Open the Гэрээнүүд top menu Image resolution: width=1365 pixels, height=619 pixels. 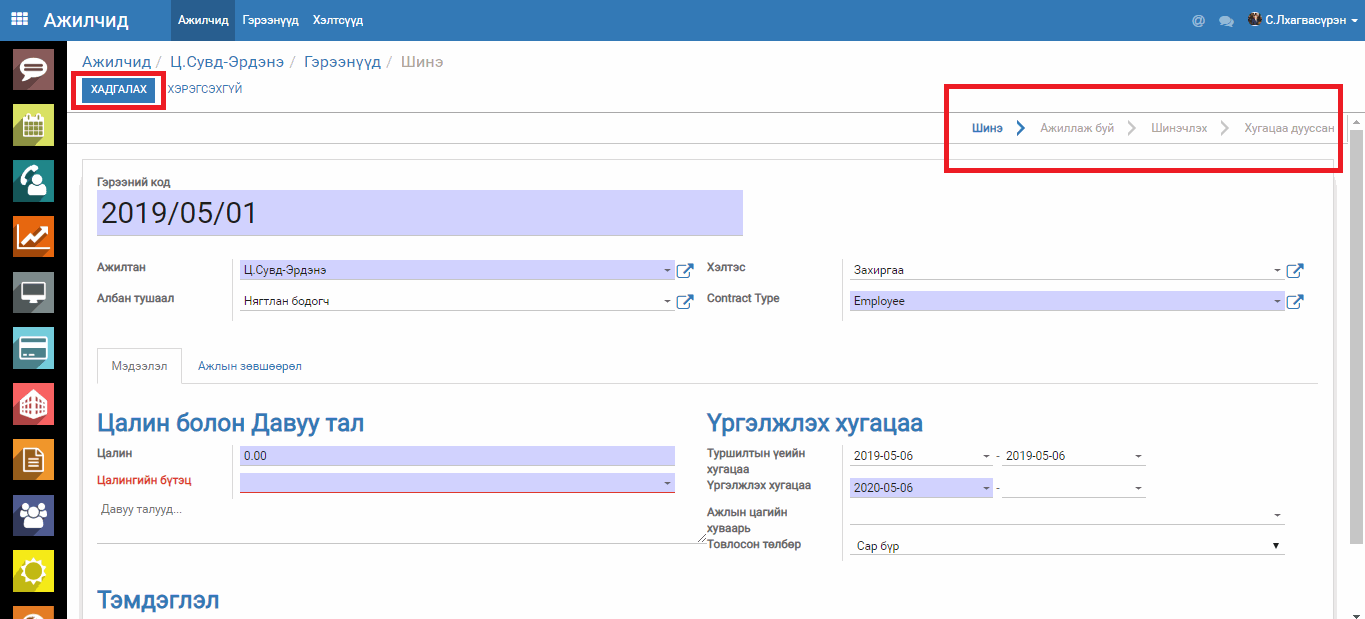point(270,20)
